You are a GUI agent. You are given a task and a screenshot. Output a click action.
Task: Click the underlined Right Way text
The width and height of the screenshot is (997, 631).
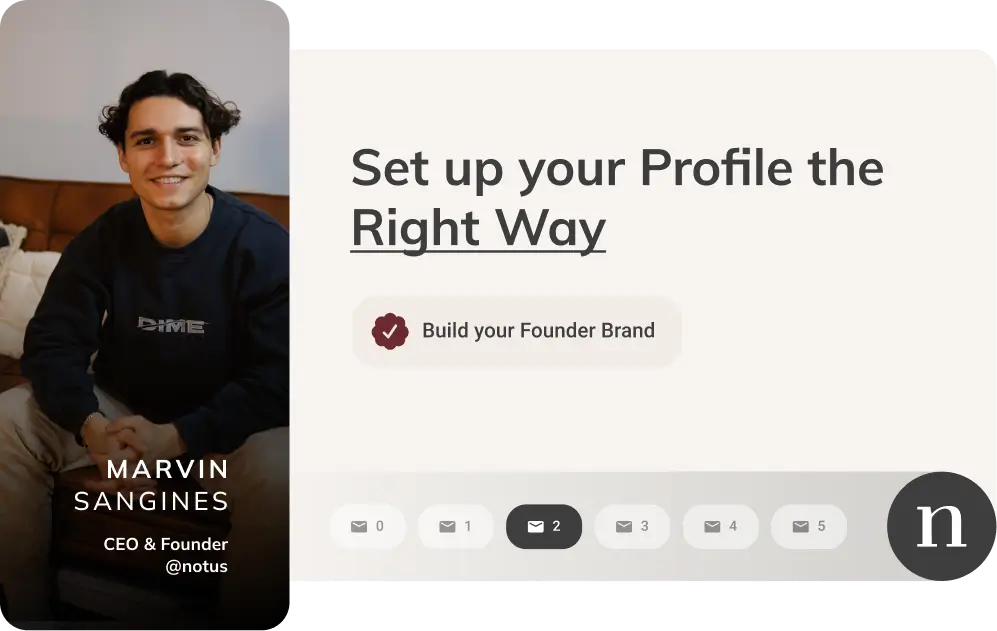478,230
